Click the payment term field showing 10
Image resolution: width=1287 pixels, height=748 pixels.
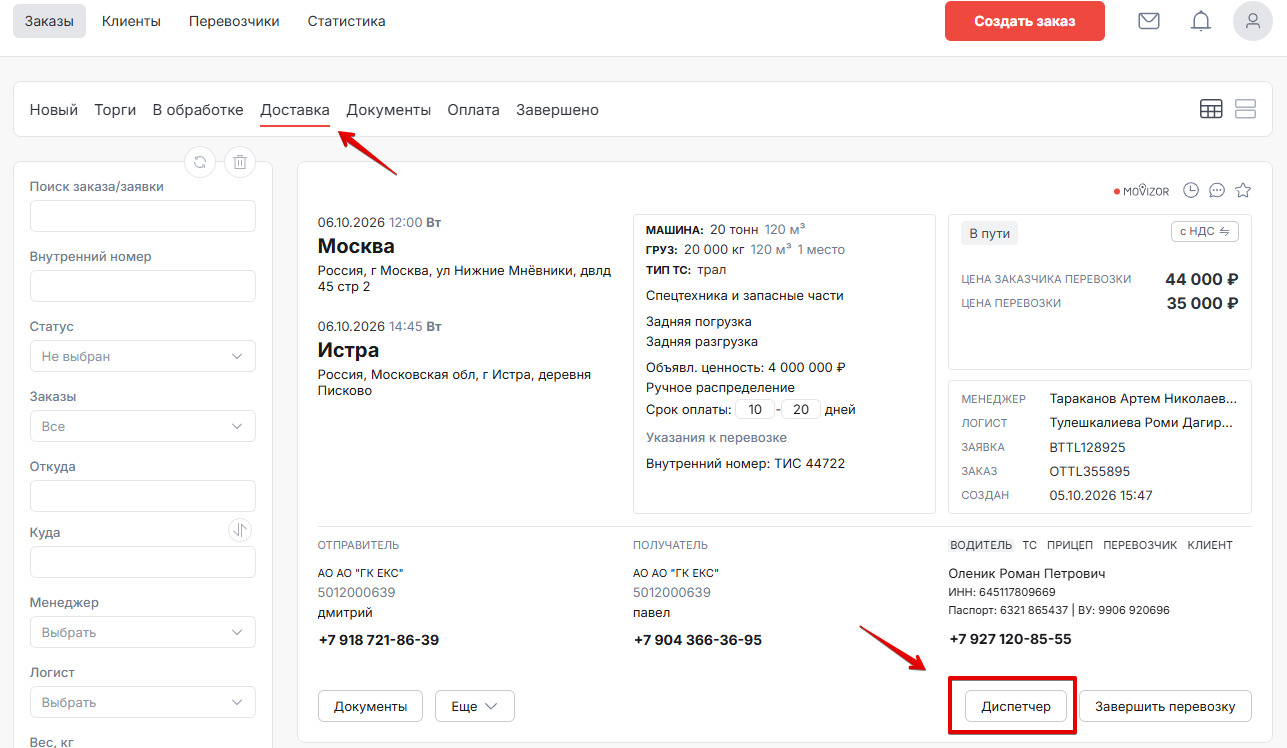pos(754,409)
